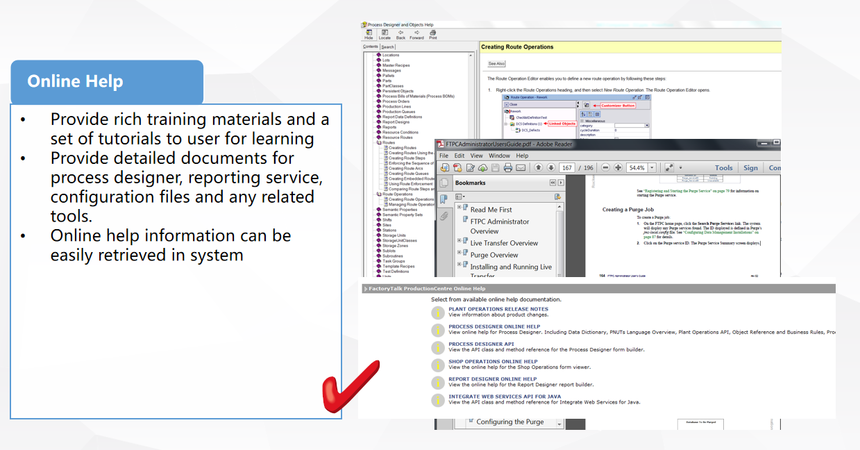Click the email envelope icon in Adobe Reader
This screenshot has height=450, width=860.
pyautogui.click(x=521, y=167)
